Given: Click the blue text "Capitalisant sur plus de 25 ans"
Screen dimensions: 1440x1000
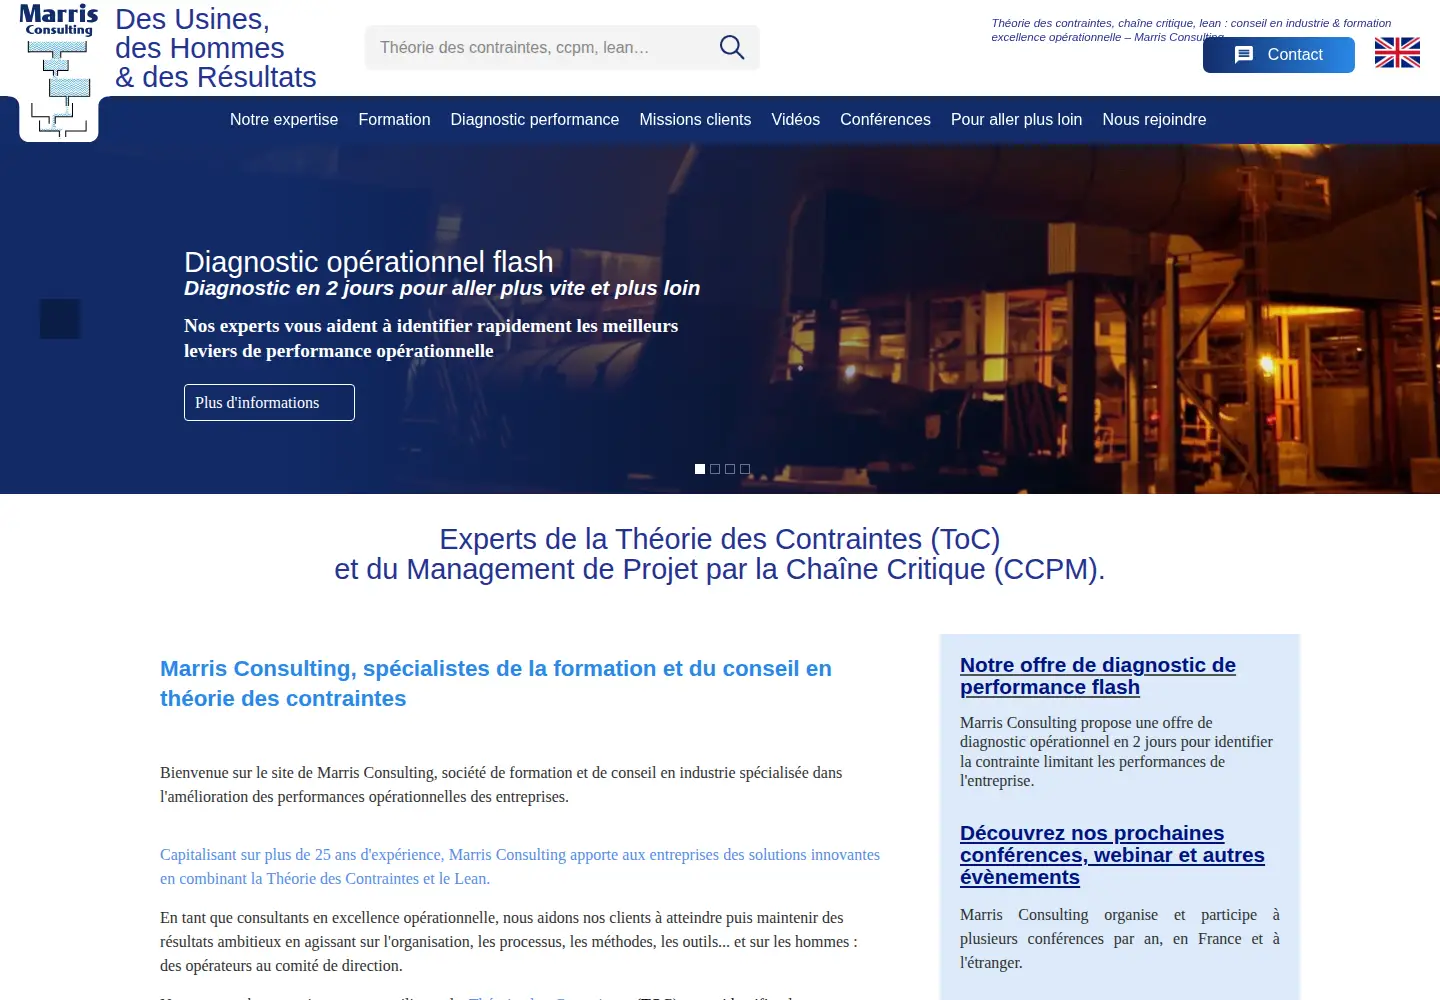Looking at the screenshot, I should coord(520,867).
